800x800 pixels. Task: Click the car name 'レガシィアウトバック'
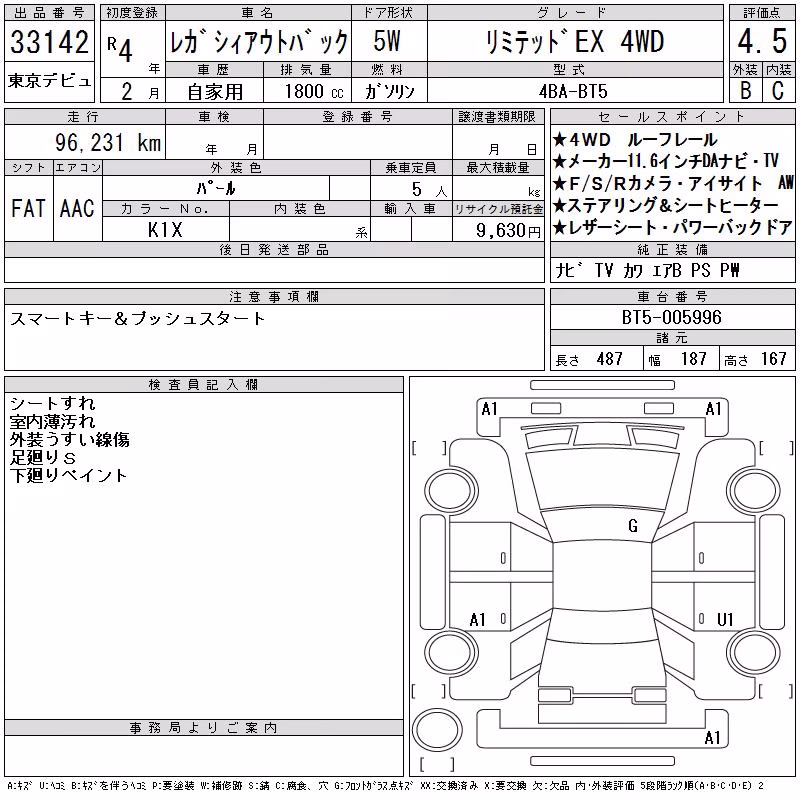tap(259, 42)
